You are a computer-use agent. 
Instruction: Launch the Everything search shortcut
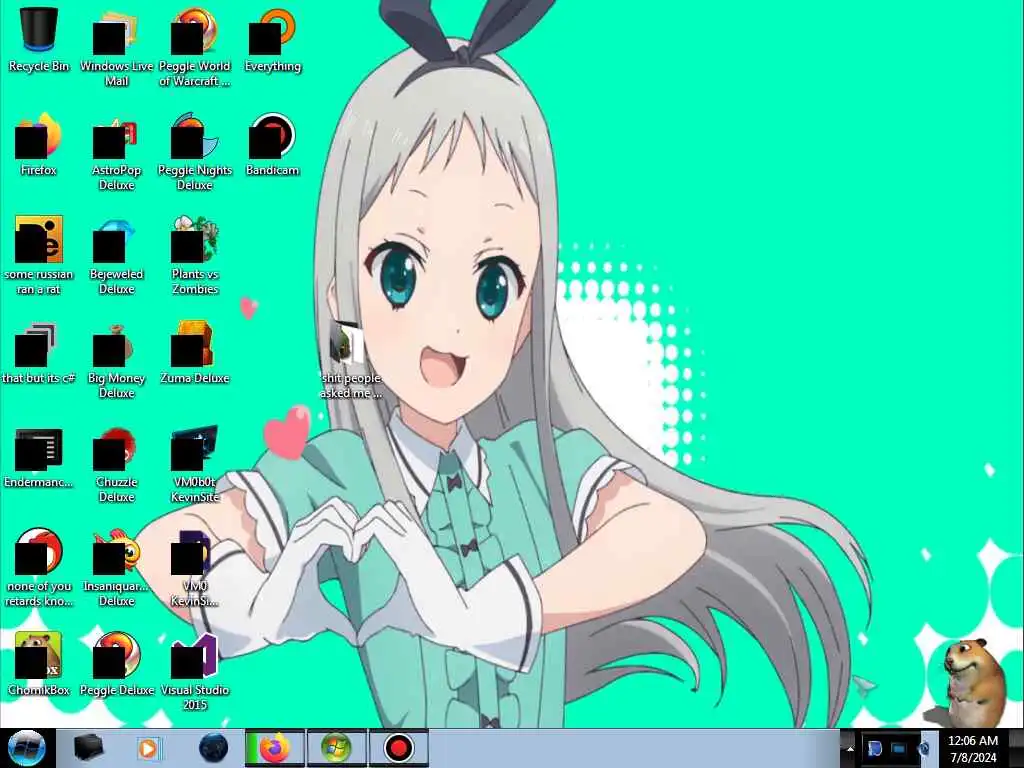(272, 40)
